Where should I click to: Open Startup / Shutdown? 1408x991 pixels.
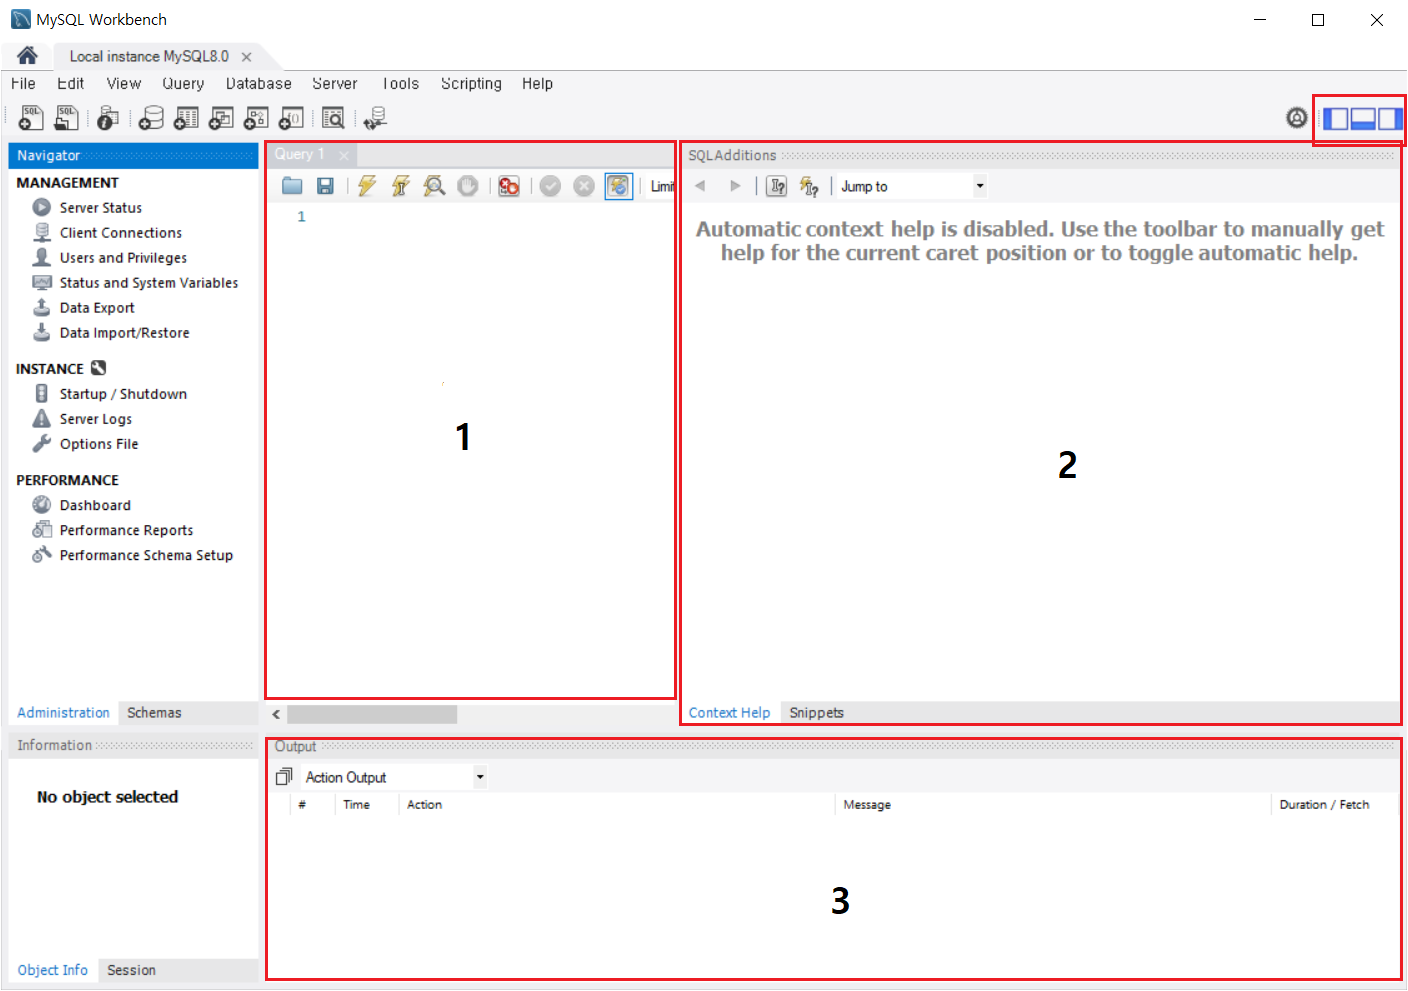123,394
